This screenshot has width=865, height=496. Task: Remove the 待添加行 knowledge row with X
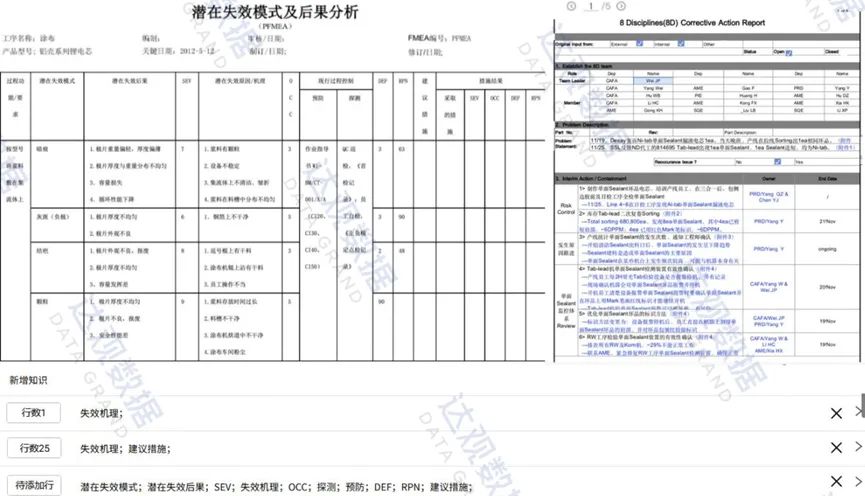coord(836,482)
